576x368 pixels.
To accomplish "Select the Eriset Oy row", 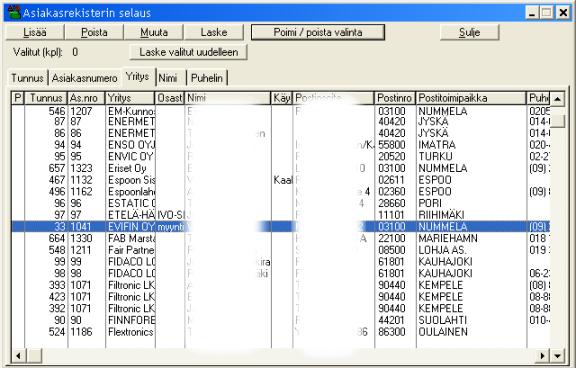I will 281,168.
